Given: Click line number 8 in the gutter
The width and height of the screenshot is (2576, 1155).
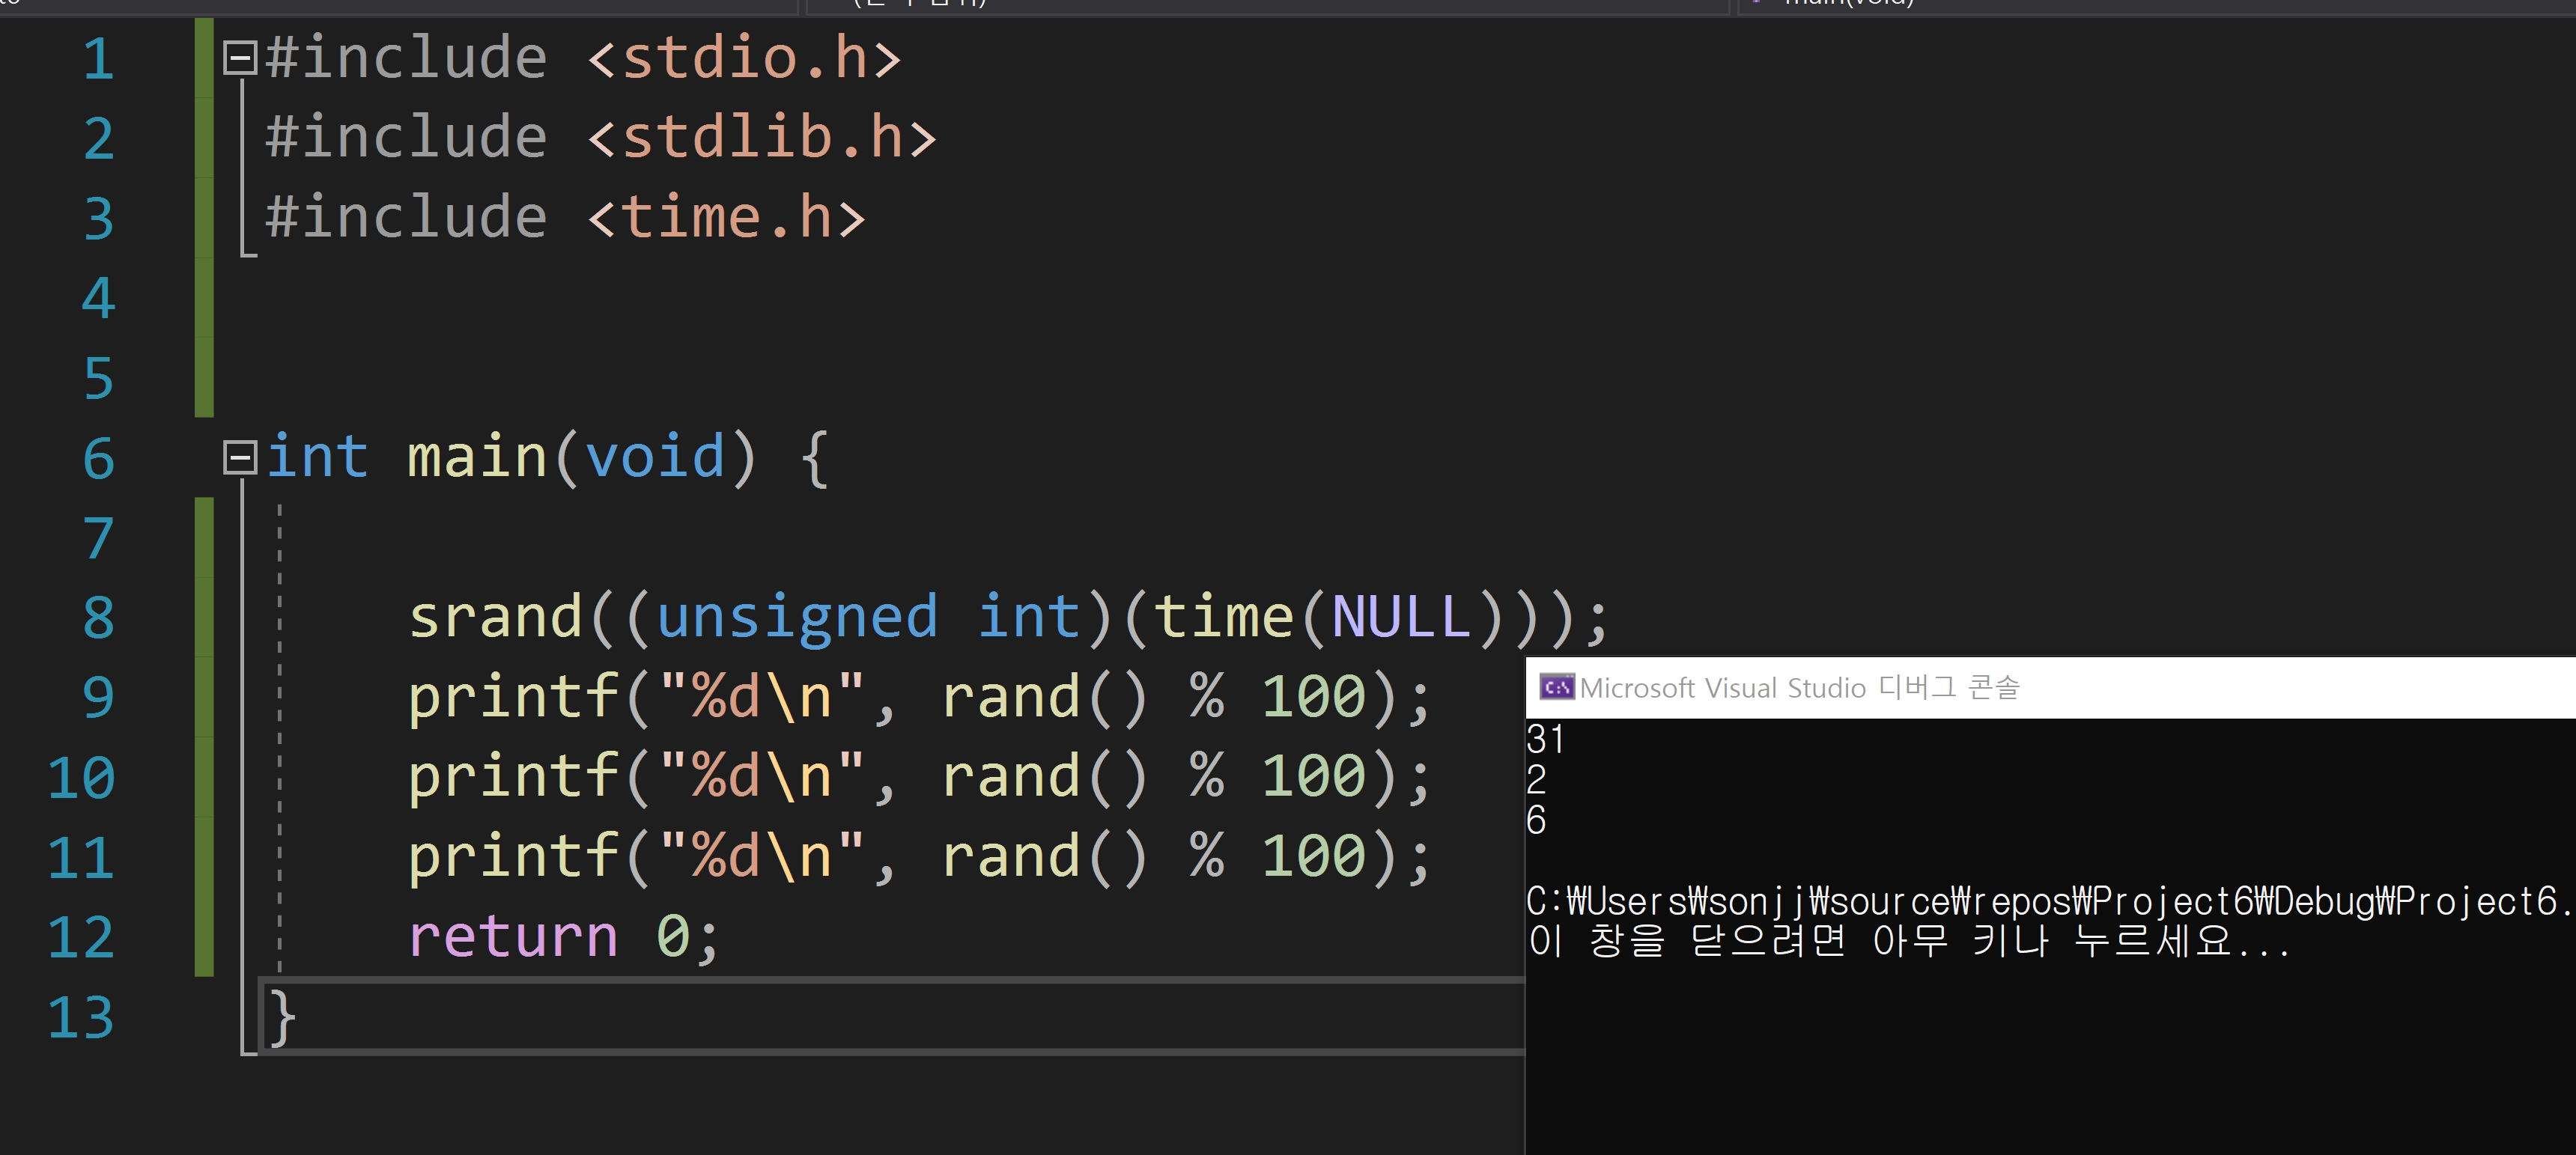Looking at the screenshot, I should point(98,617).
